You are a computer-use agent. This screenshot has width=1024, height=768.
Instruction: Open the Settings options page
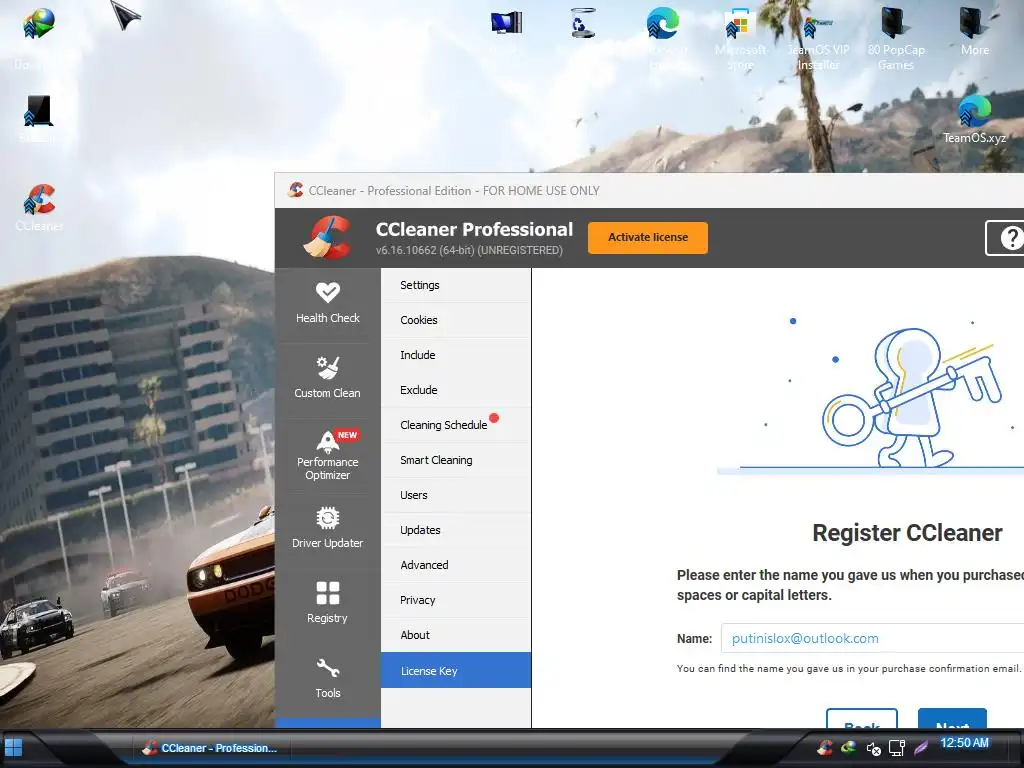456,285
